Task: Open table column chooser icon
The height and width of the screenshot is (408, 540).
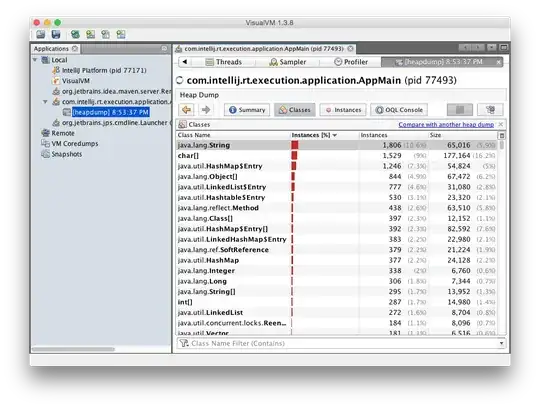Action: tap(502, 135)
